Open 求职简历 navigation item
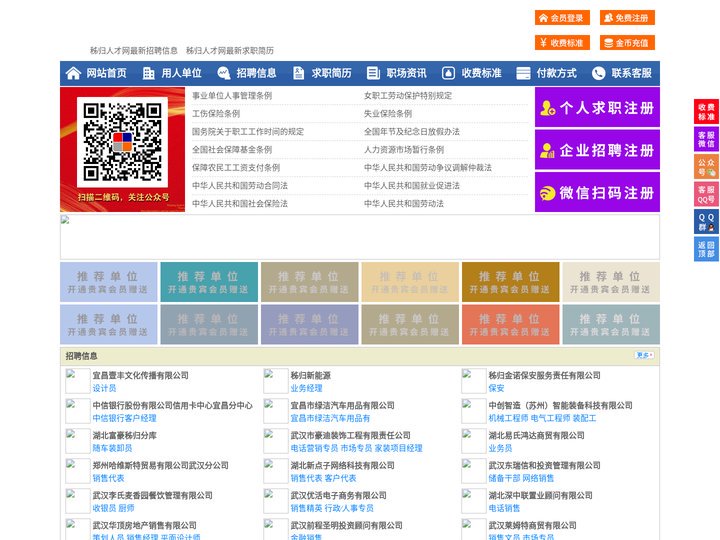The width and height of the screenshot is (720, 540). coord(332,73)
